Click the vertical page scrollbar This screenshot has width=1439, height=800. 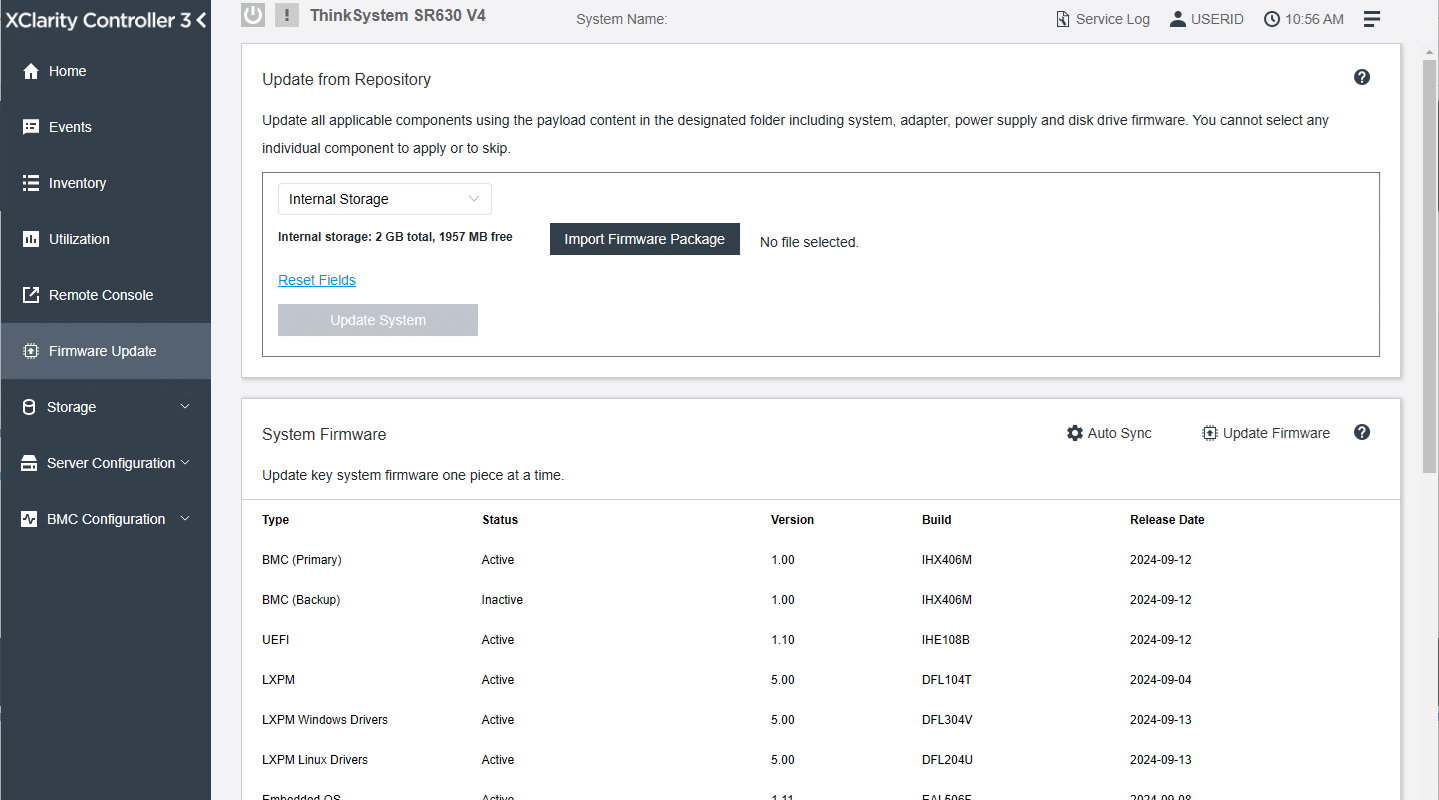pyautogui.click(x=1430, y=266)
